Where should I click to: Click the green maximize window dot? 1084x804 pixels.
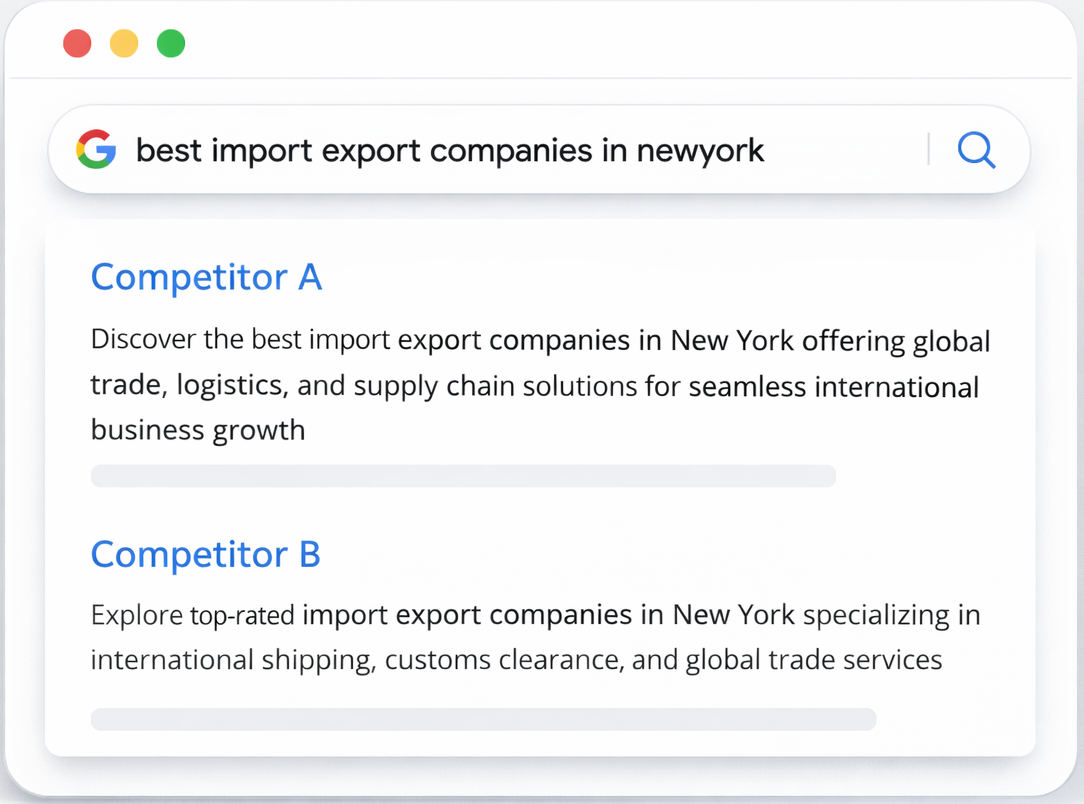[171, 44]
